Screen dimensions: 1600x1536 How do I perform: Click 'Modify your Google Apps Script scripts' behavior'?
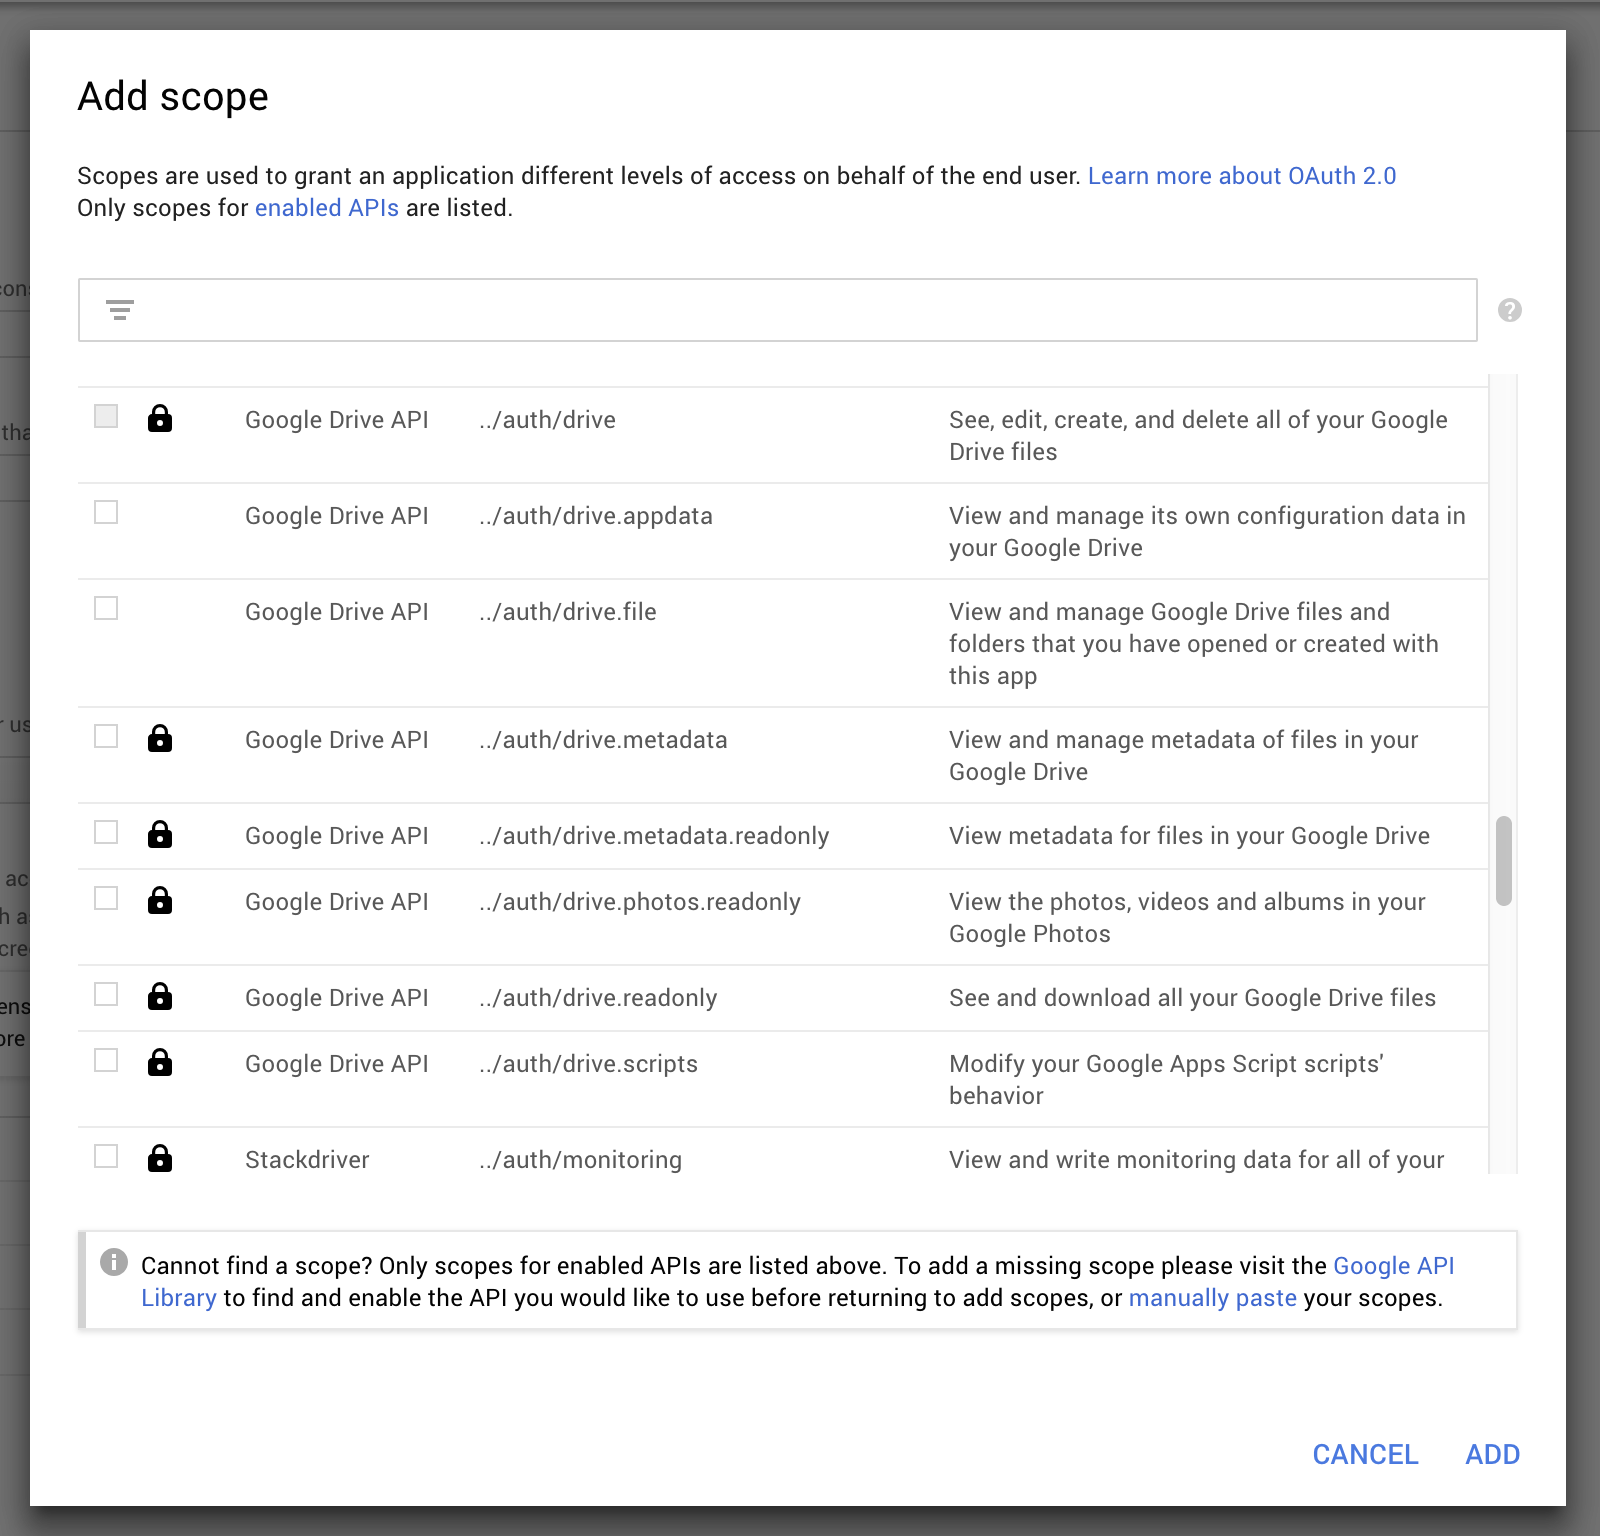1166,1080
